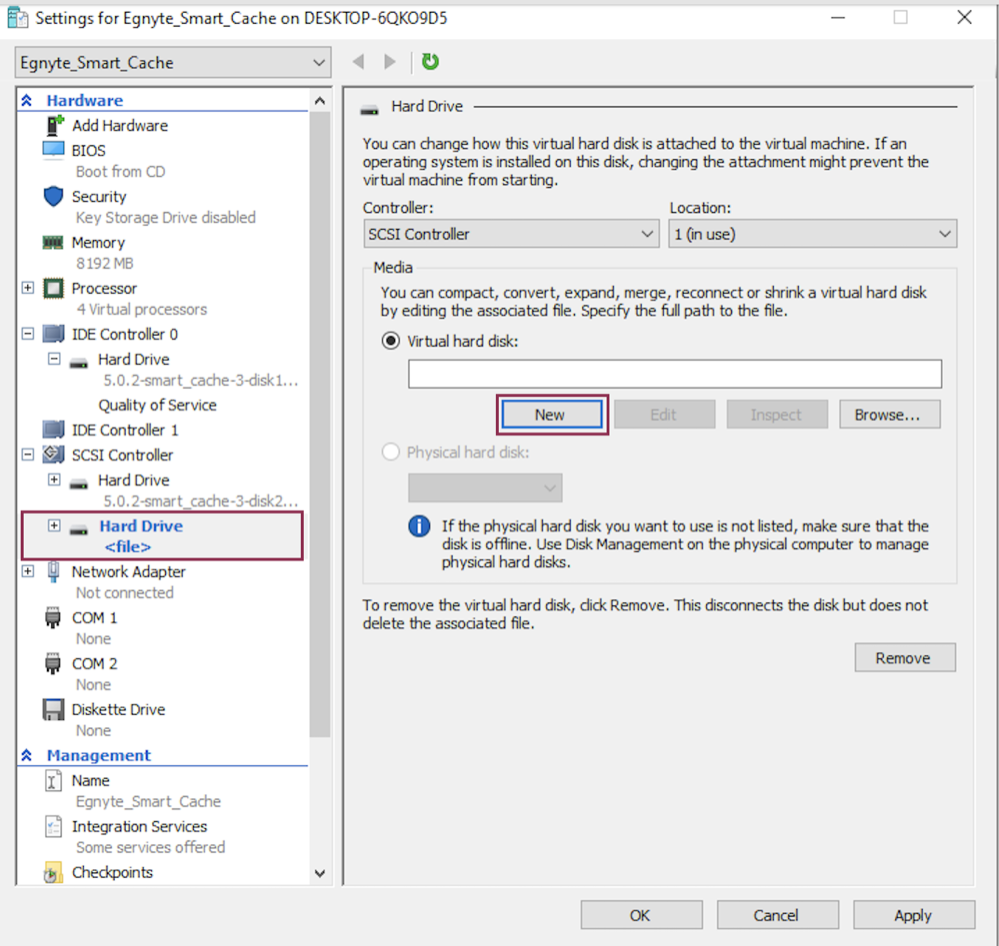The height and width of the screenshot is (946, 999).
Task: Collapse the IDE Controller 0 node
Action: (x=28, y=333)
